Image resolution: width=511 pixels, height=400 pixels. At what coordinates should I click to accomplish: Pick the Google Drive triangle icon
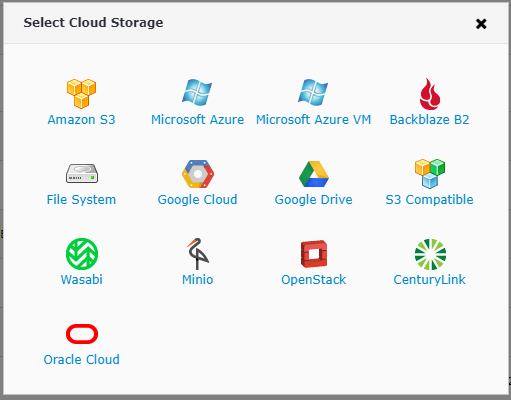(314, 174)
